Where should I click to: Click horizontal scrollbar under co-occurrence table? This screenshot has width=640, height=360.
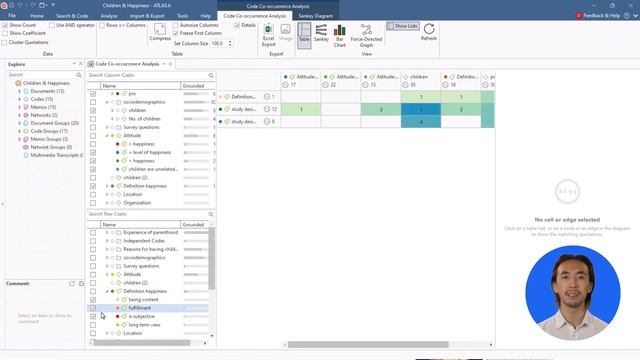click(x=368, y=344)
